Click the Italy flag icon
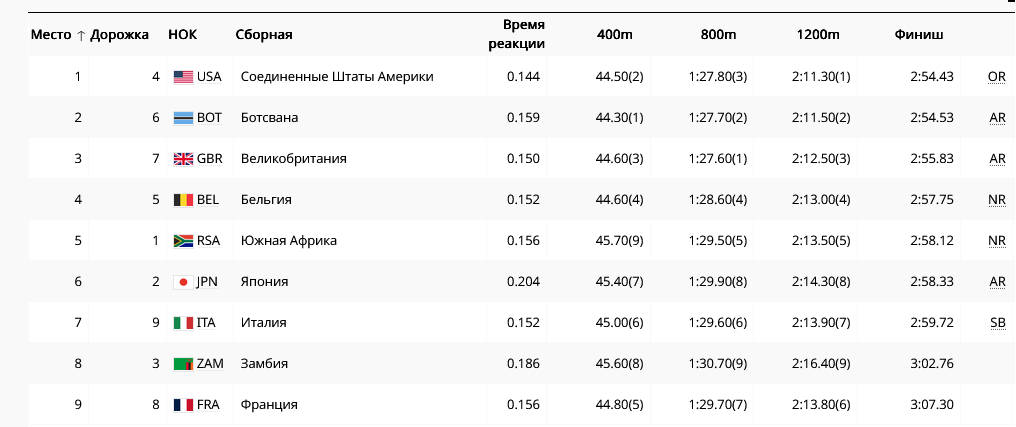This screenshot has height=427, width=1016. coord(183,323)
